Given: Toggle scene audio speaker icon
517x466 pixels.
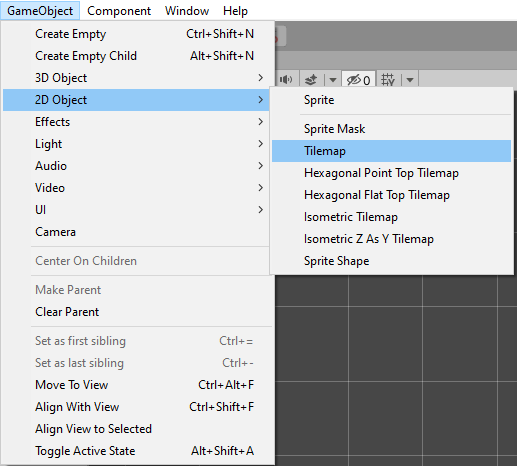Looking at the screenshot, I should tap(286, 80).
